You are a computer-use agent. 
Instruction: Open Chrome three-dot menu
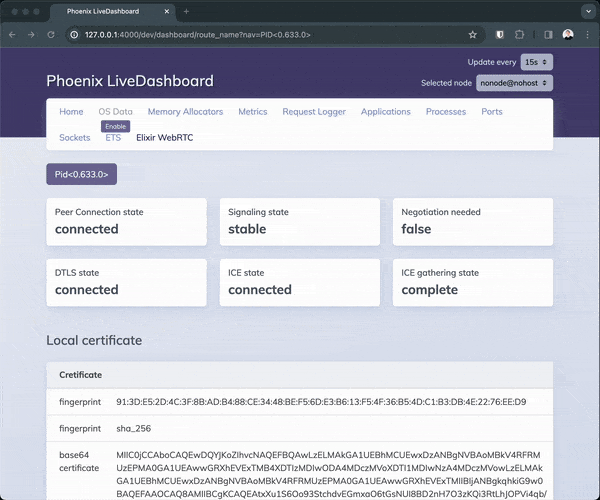pos(588,34)
